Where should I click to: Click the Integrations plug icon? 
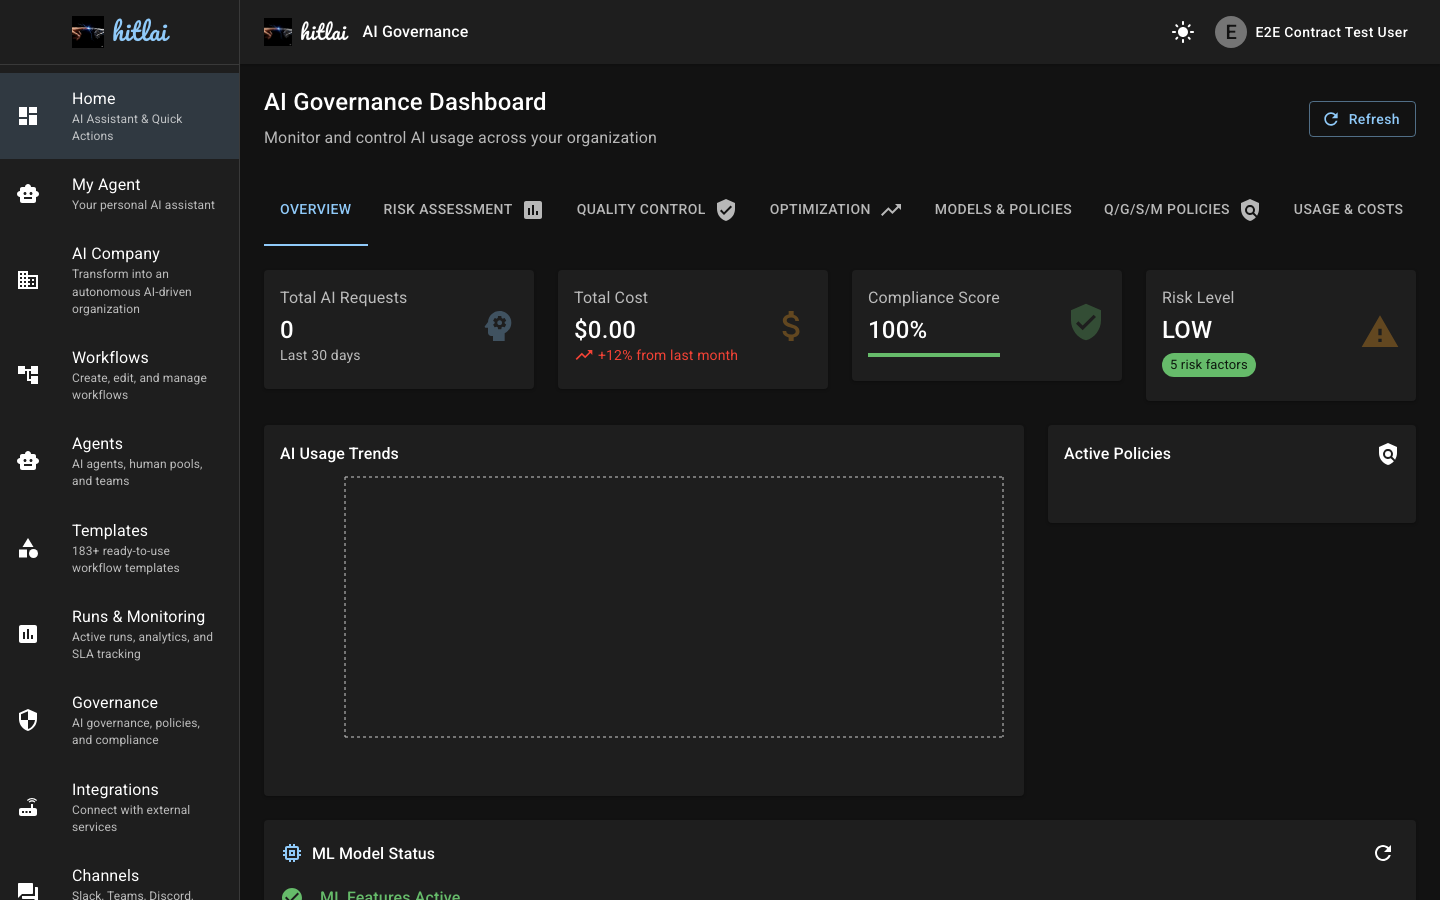28,807
